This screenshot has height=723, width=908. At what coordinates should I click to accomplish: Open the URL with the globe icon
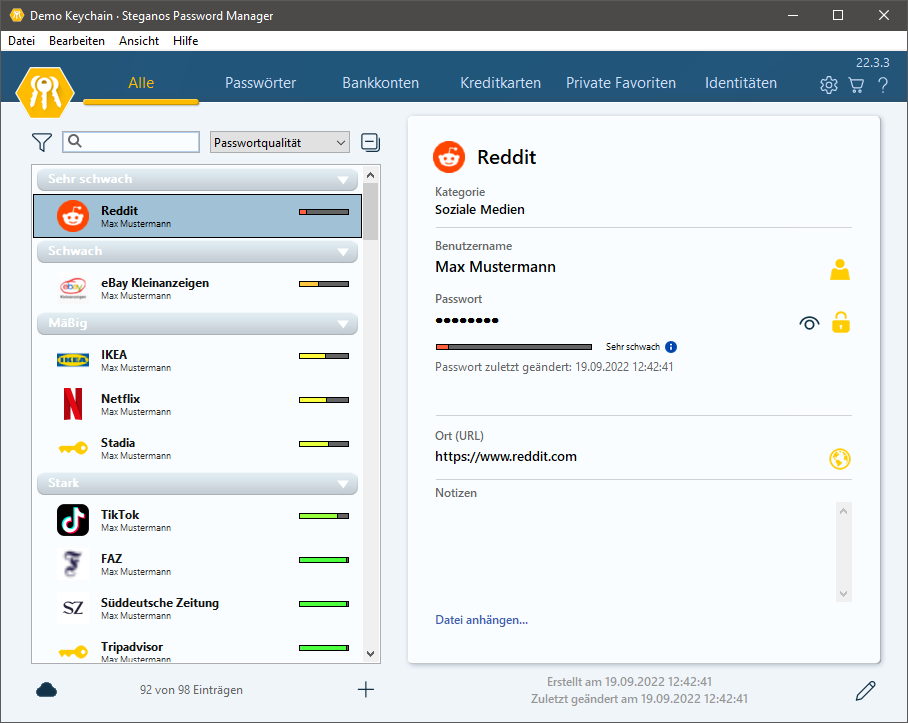[x=840, y=459]
